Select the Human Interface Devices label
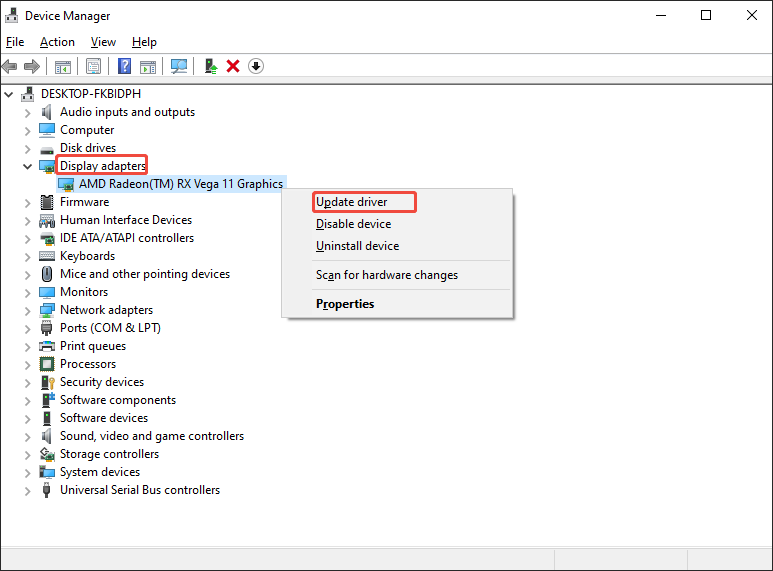This screenshot has width=773, height=571. pos(126,220)
